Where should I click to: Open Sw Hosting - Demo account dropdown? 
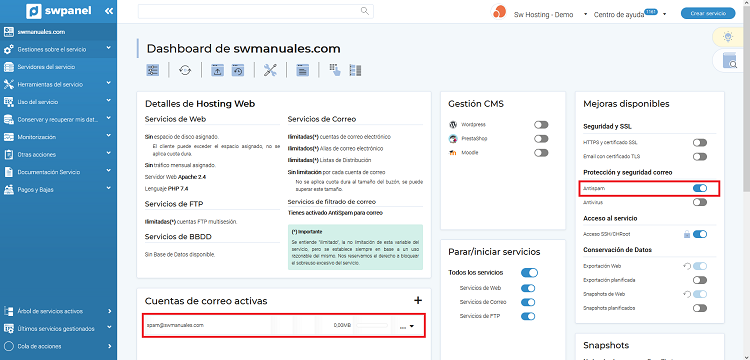point(585,14)
